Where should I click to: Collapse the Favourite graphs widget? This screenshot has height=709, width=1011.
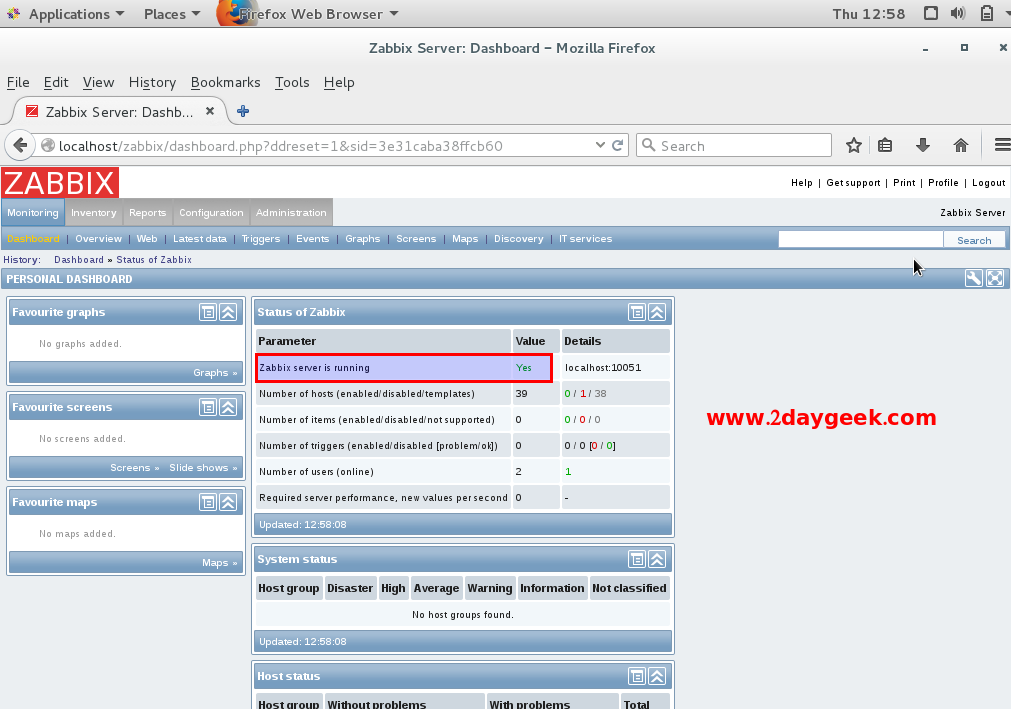(228, 313)
